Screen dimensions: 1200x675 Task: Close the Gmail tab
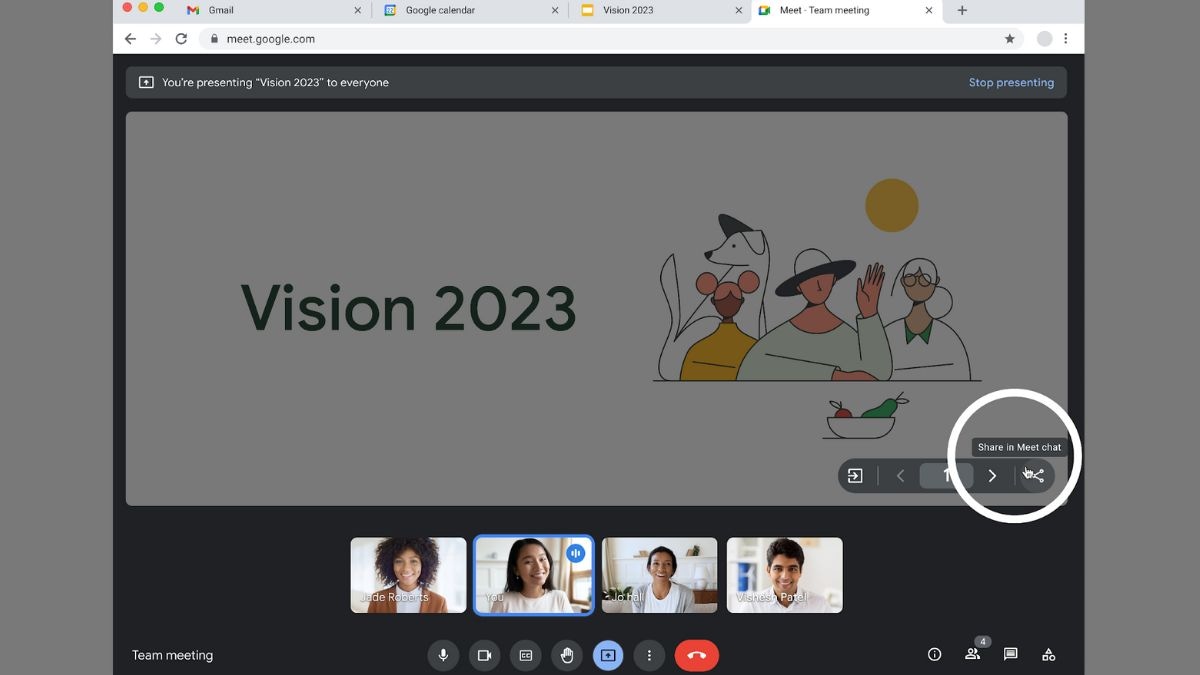[x=358, y=10]
